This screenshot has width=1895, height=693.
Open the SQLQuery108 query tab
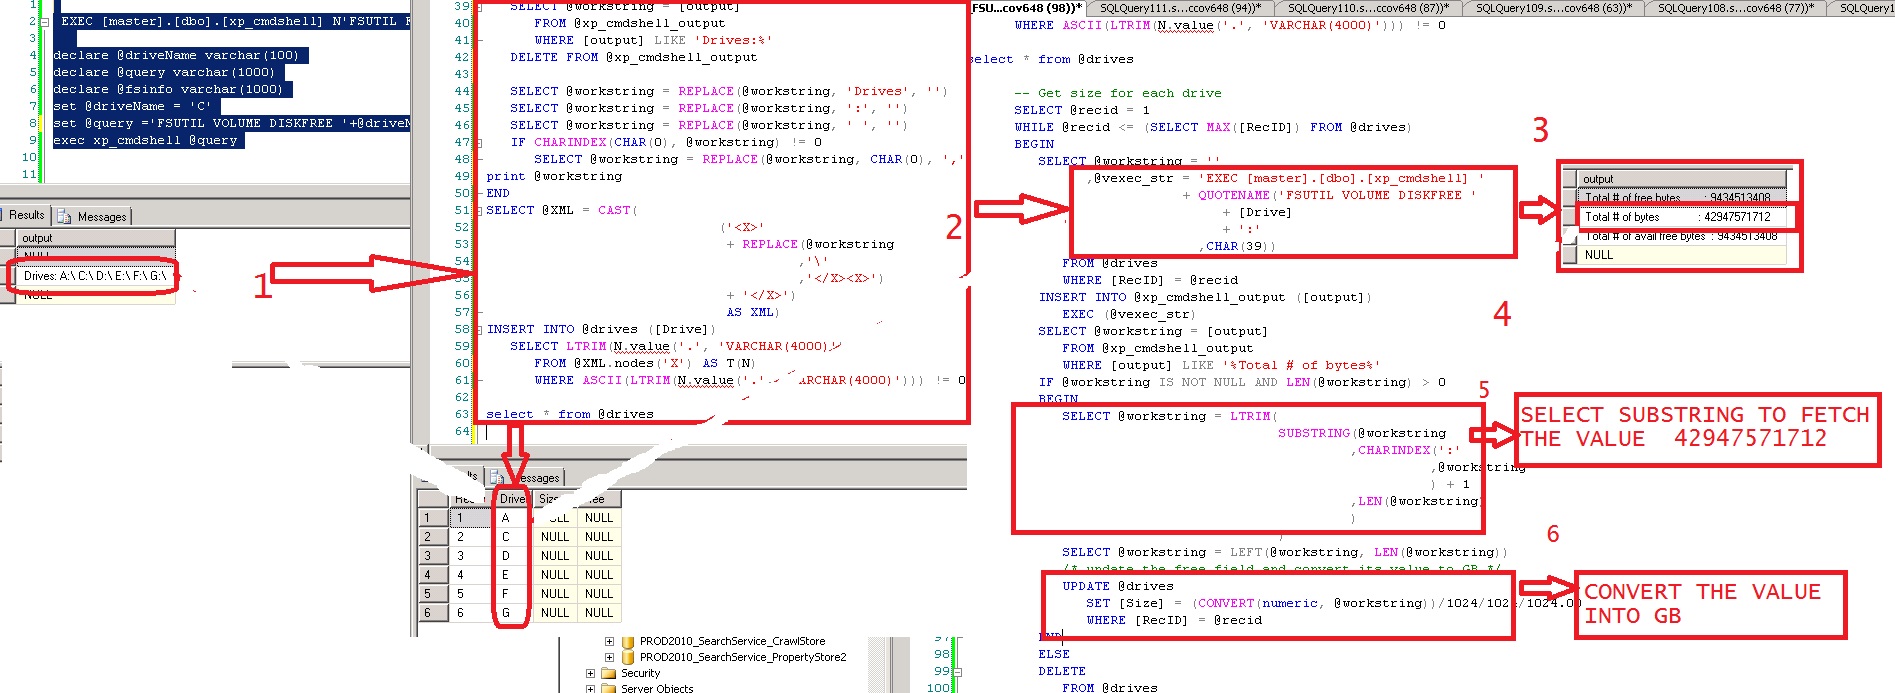[1735, 8]
